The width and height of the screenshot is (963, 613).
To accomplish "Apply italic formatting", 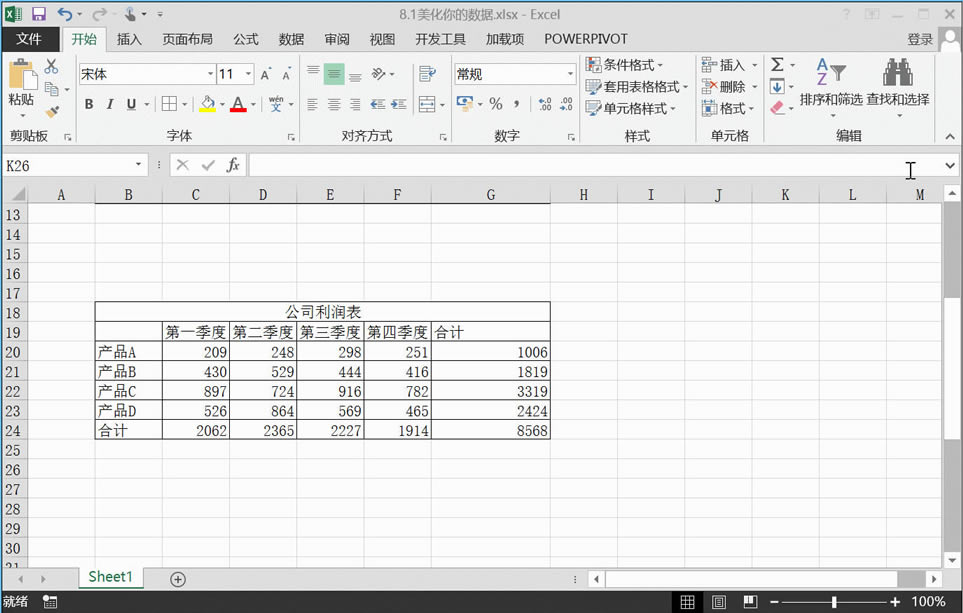I will coord(110,104).
